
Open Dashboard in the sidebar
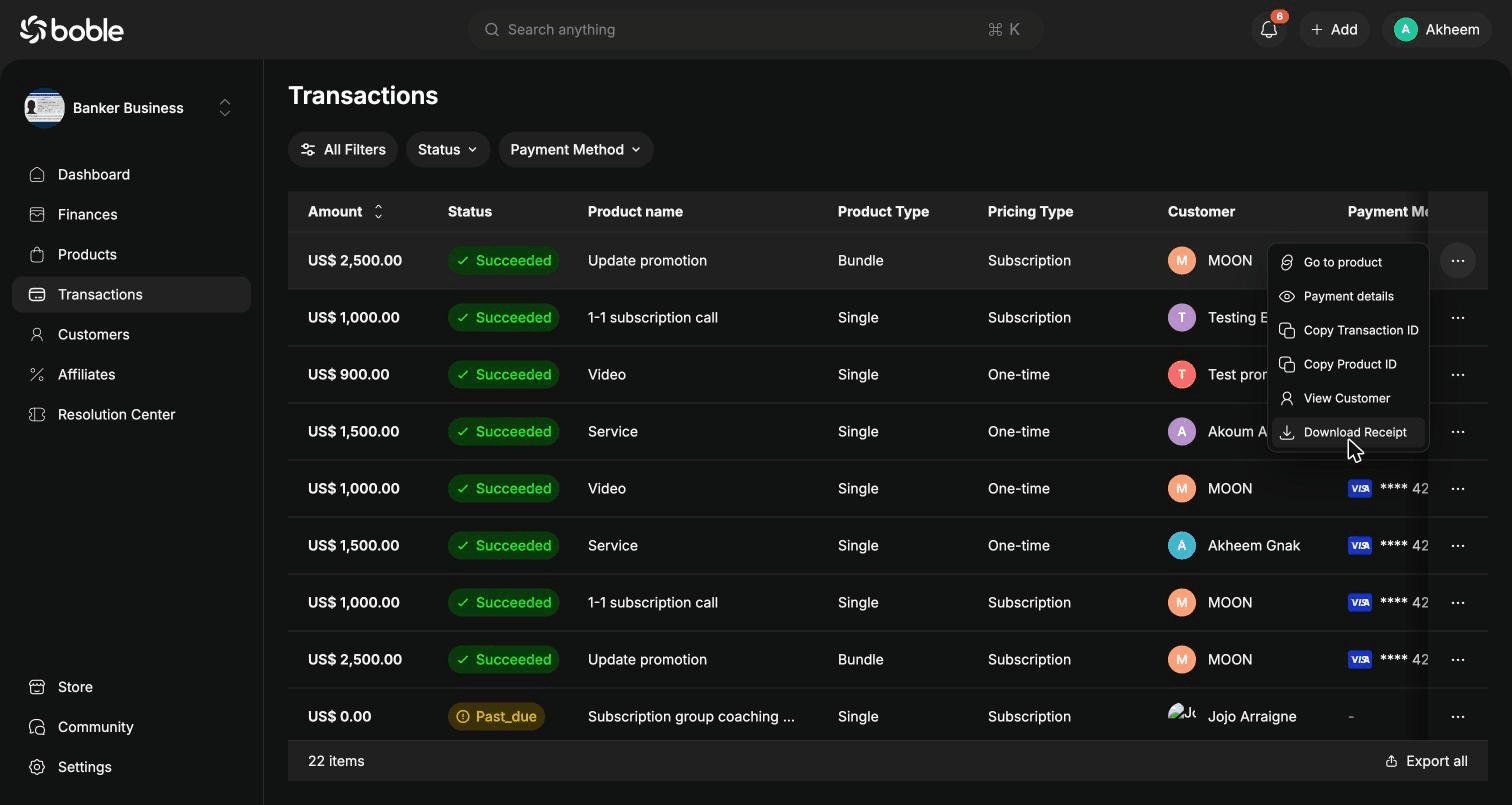click(131, 174)
